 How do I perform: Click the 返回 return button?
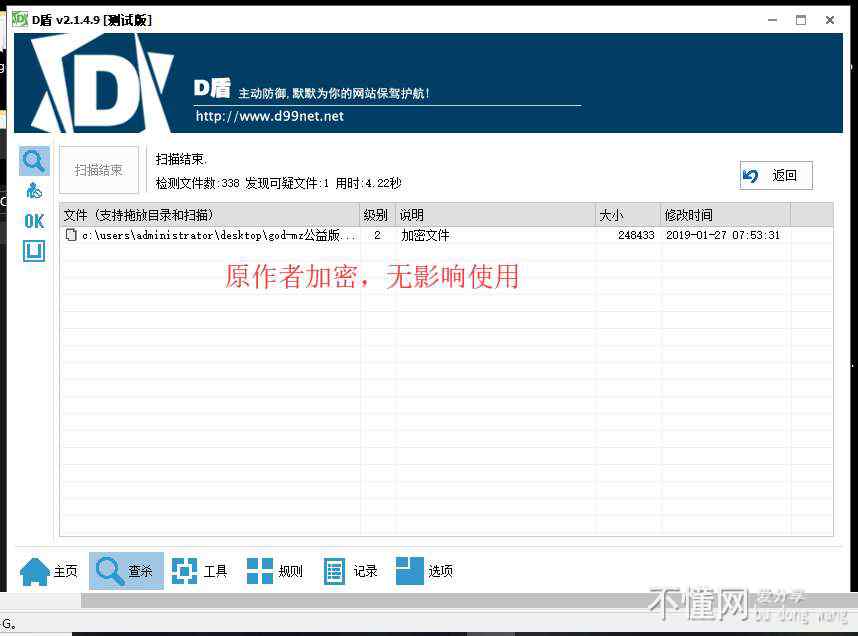[x=776, y=175]
